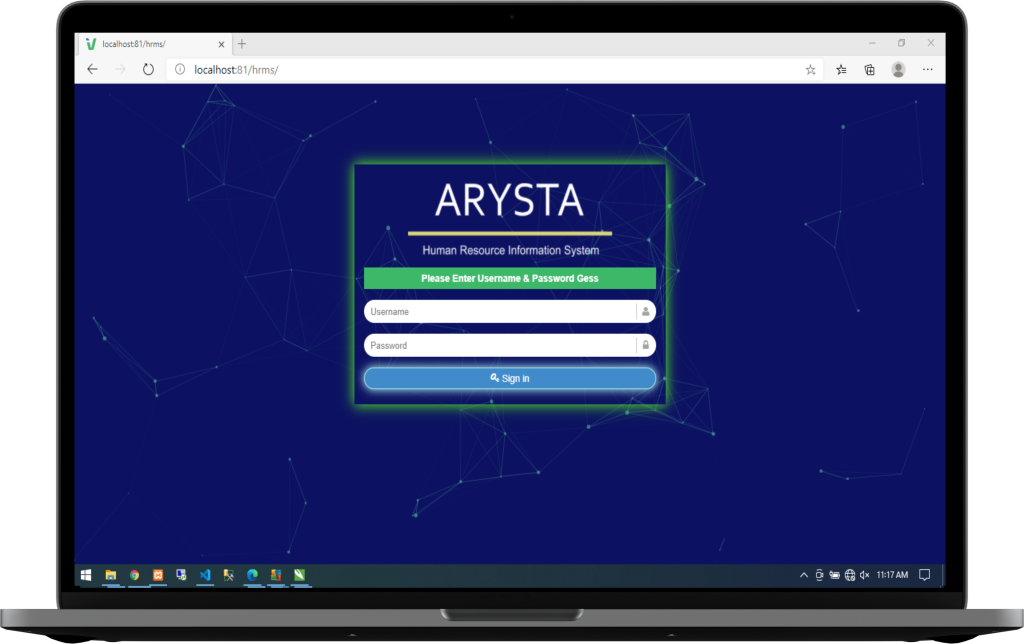
Task: Click the green Please Enter Username & Password banner
Action: coord(509,278)
